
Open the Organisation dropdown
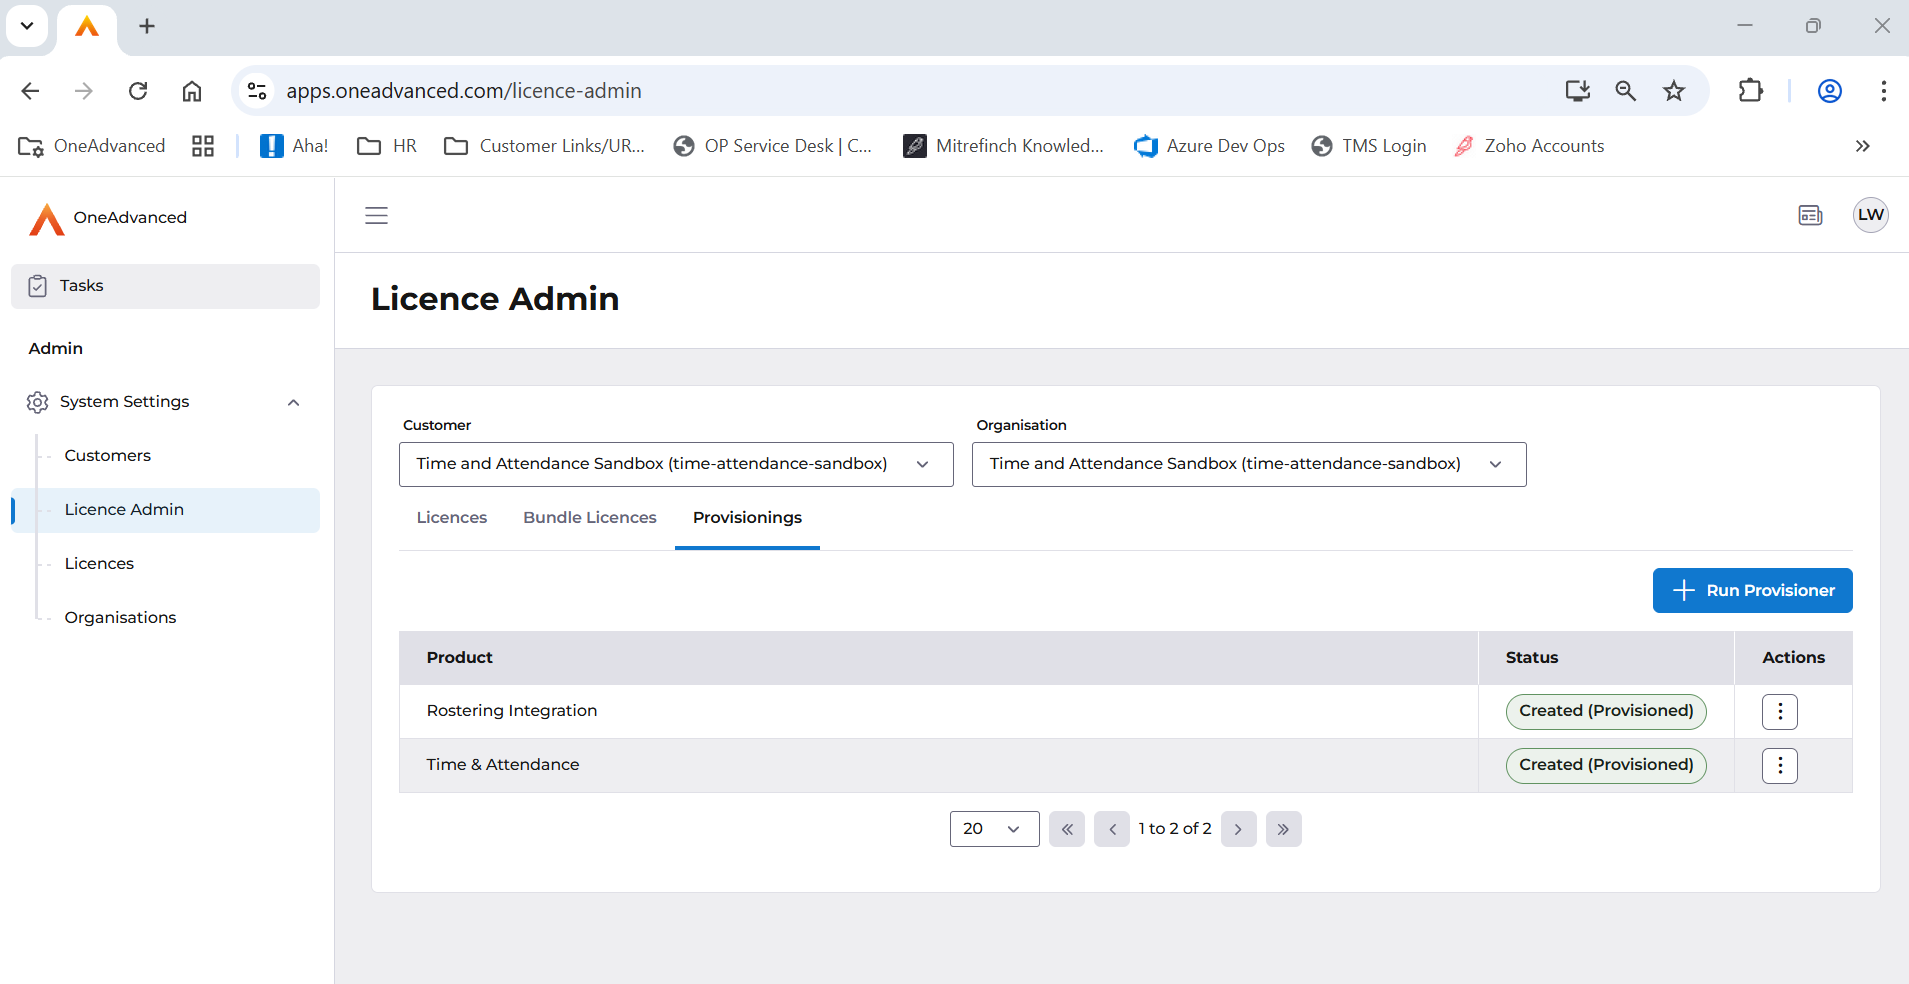point(1249,464)
